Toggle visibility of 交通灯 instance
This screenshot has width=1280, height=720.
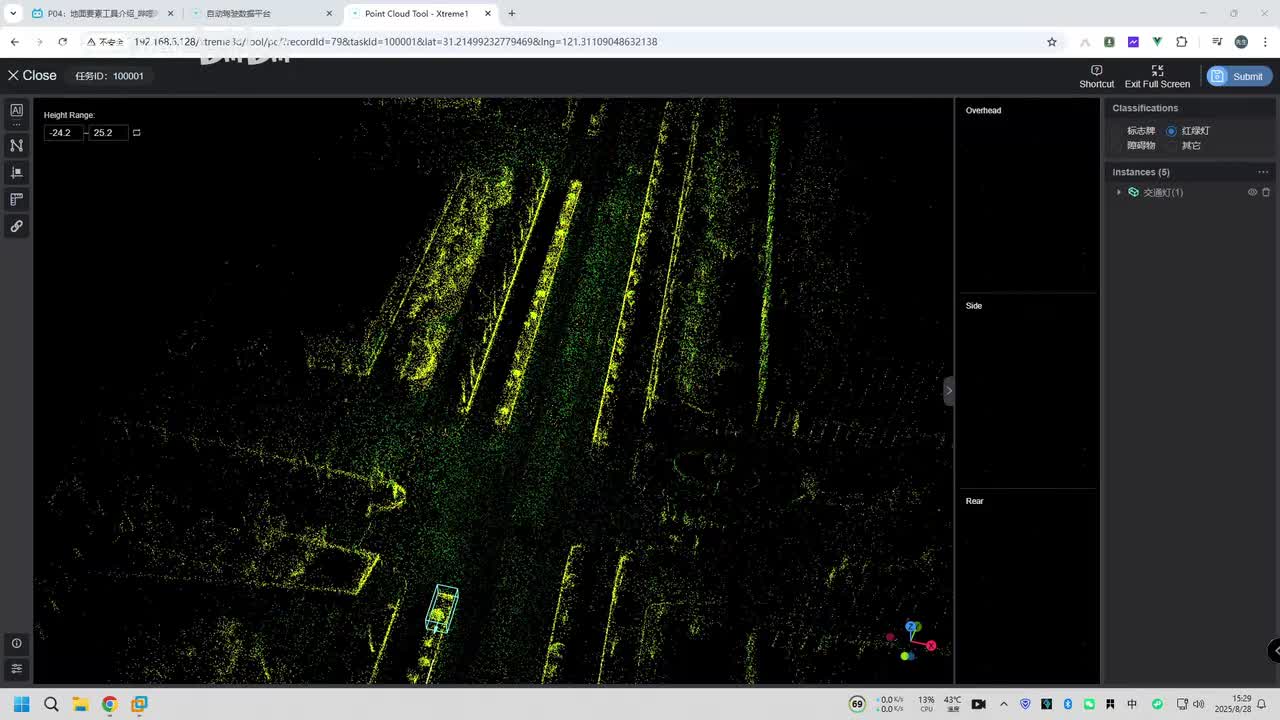point(1252,192)
